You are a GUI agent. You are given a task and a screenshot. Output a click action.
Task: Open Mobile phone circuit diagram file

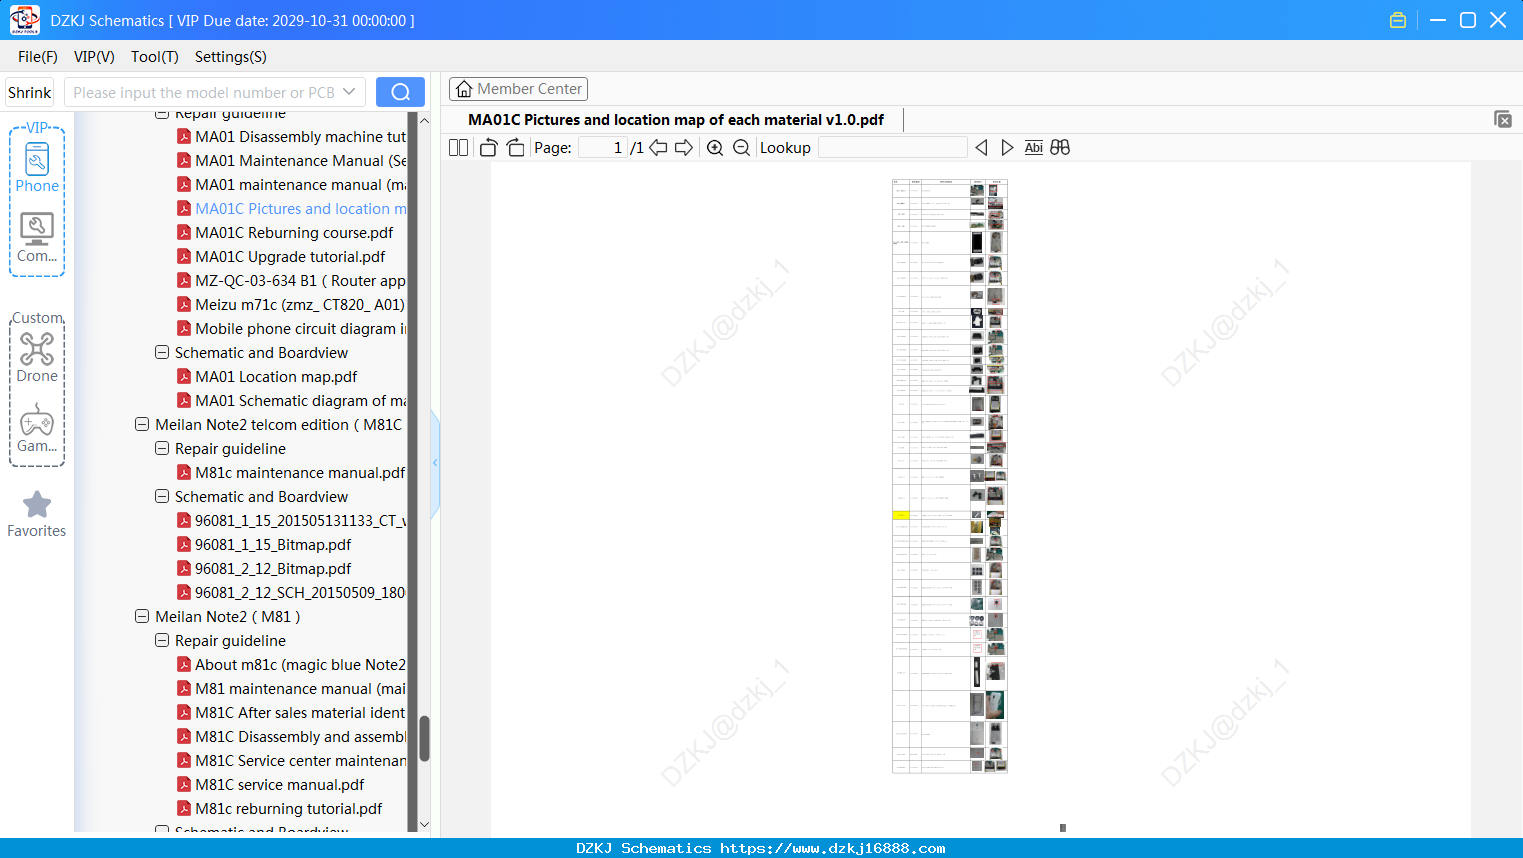tap(300, 329)
